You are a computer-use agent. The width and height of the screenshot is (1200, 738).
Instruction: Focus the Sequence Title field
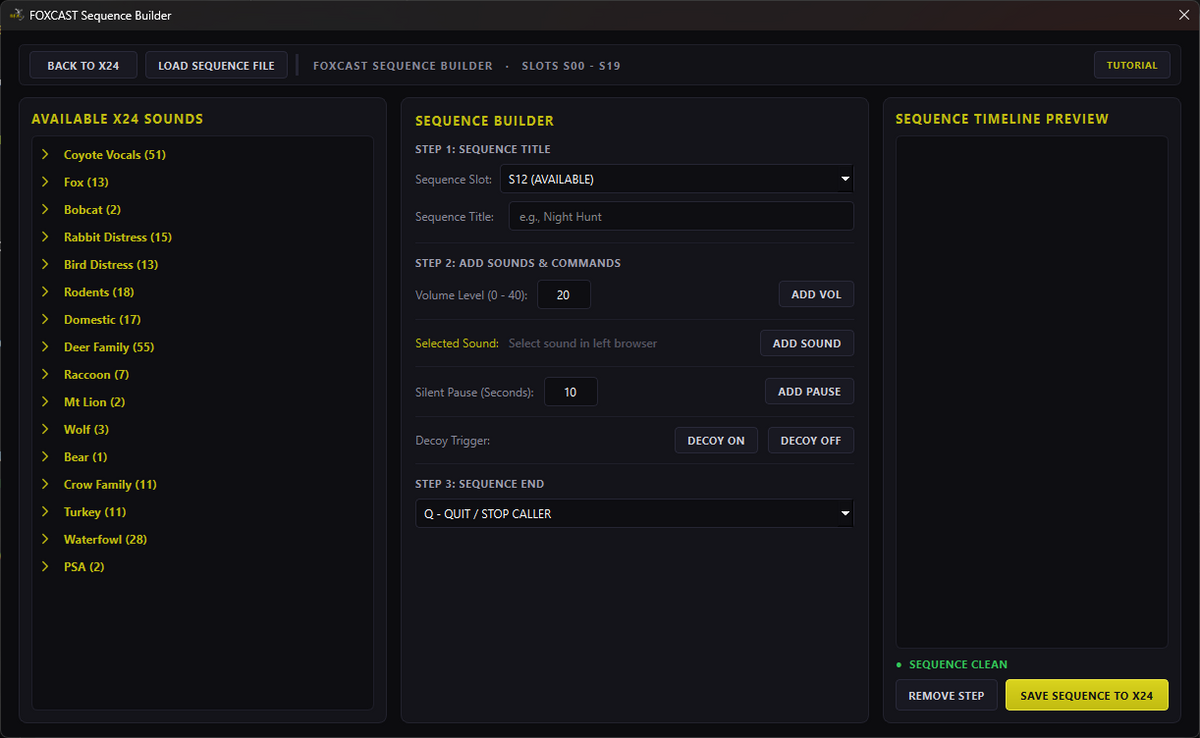(x=681, y=216)
